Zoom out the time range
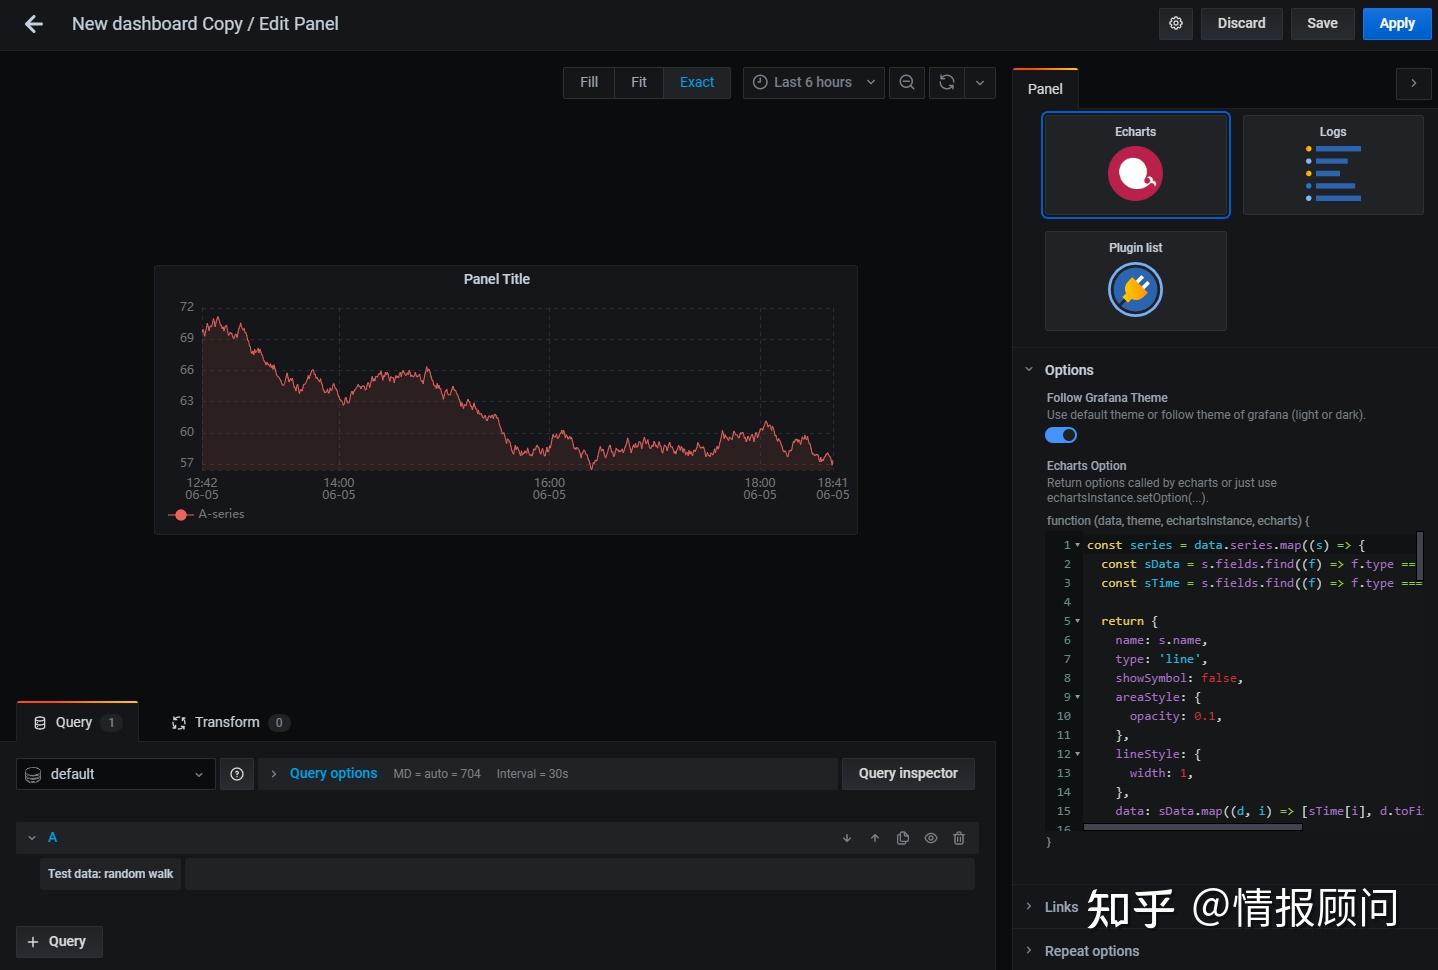This screenshot has width=1438, height=970. click(x=906, y=82)
